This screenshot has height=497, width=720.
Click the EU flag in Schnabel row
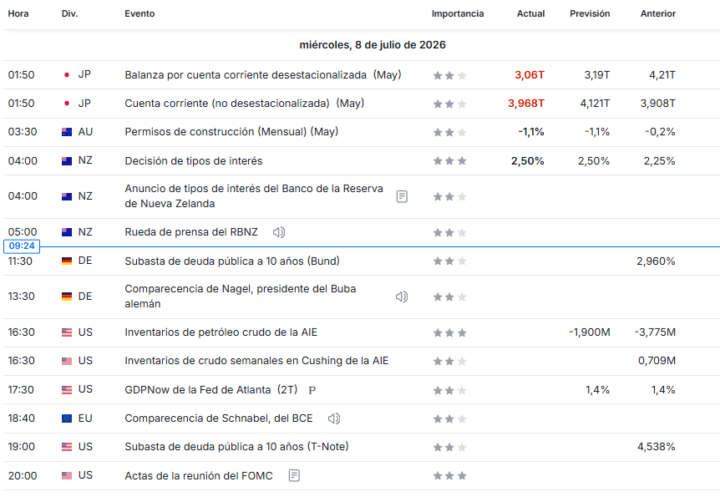tap(67, 418)
